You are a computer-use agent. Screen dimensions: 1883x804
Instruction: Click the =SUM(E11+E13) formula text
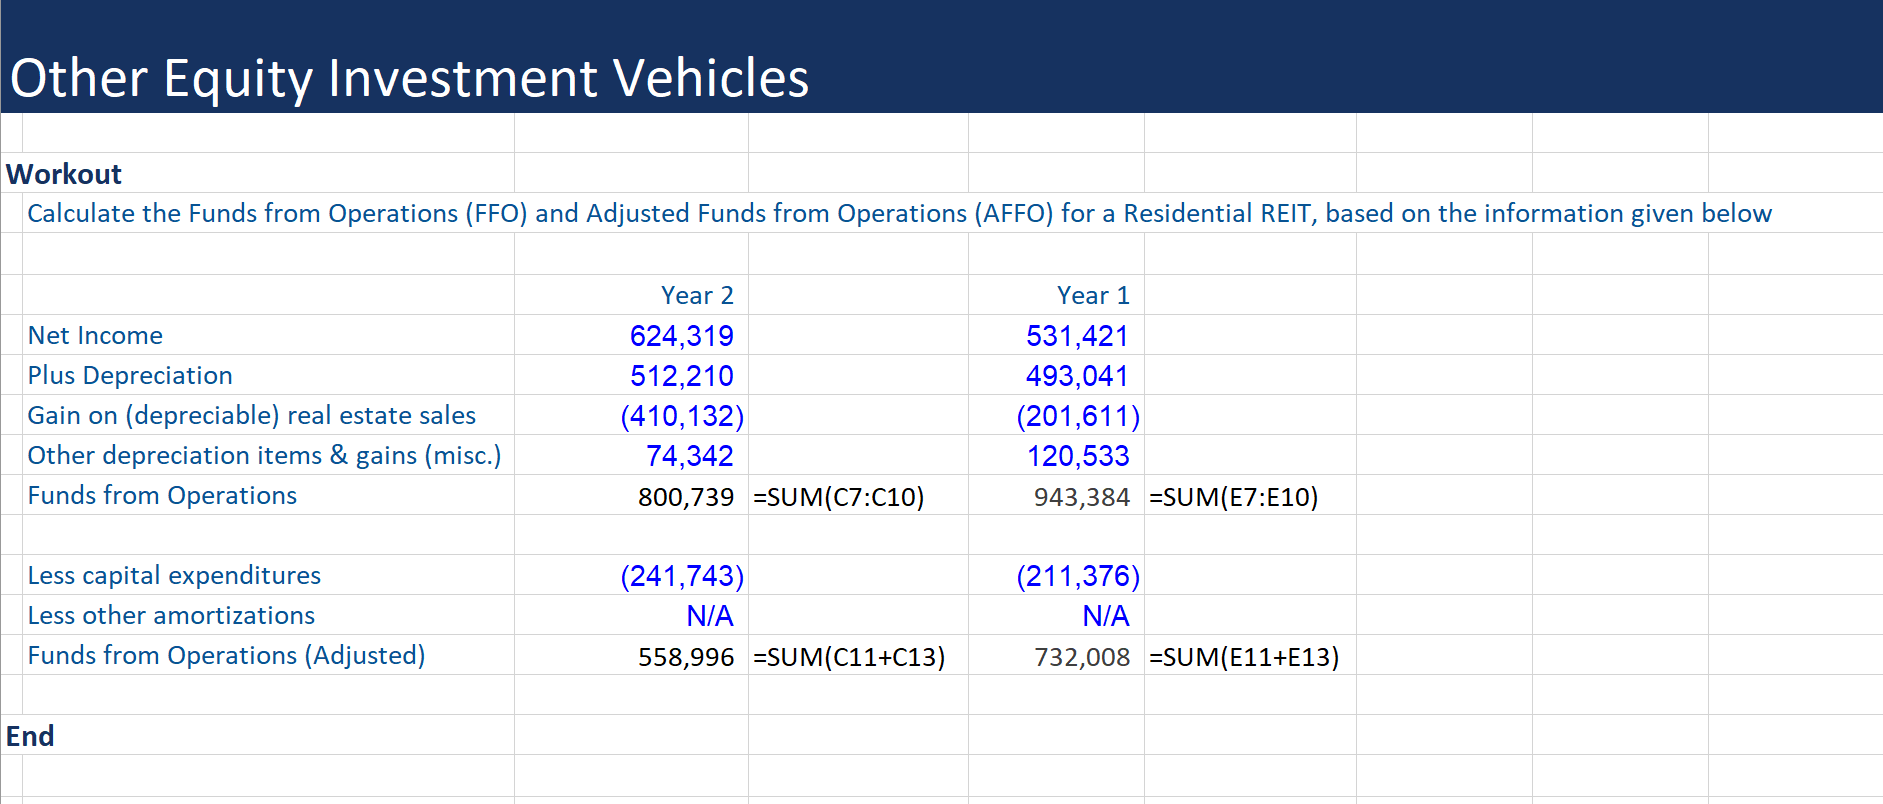pyautogui.click(x=1244, y=657)
